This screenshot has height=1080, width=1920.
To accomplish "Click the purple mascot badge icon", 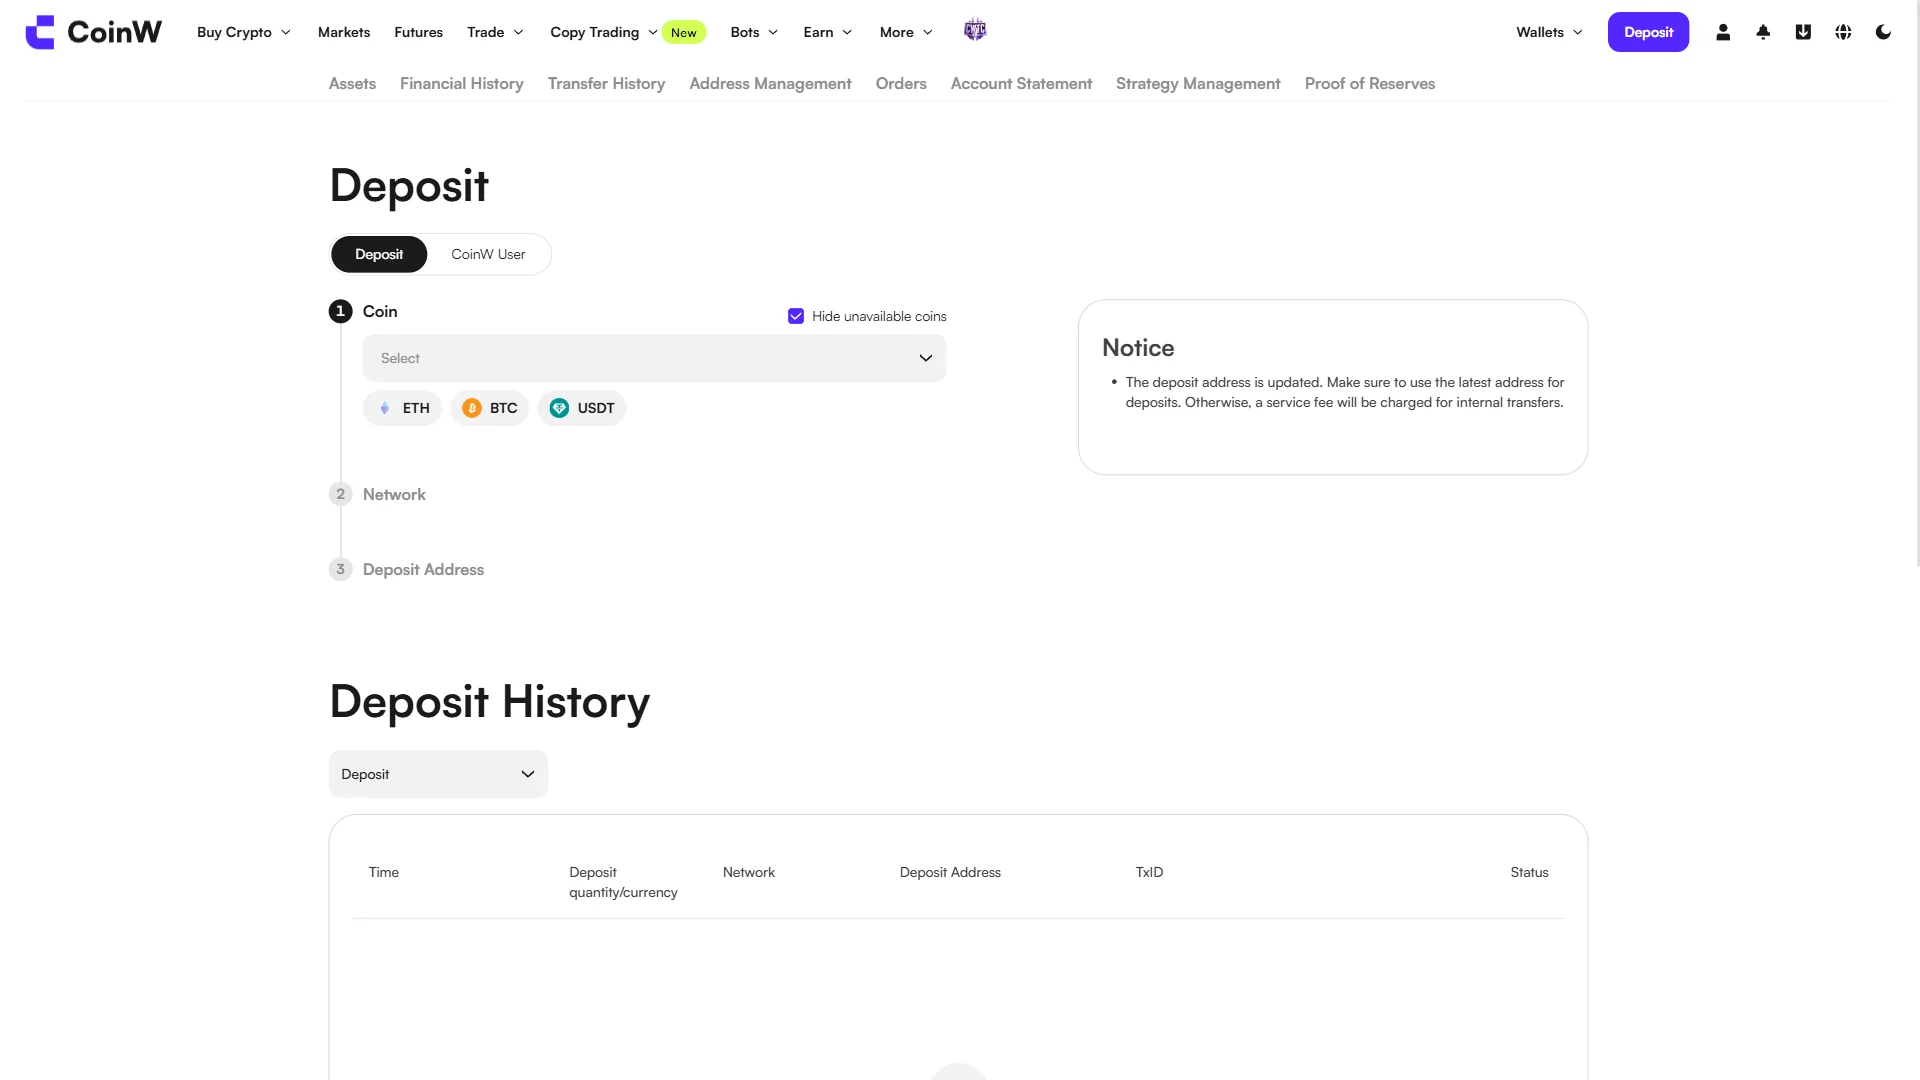I will (975, 31).
